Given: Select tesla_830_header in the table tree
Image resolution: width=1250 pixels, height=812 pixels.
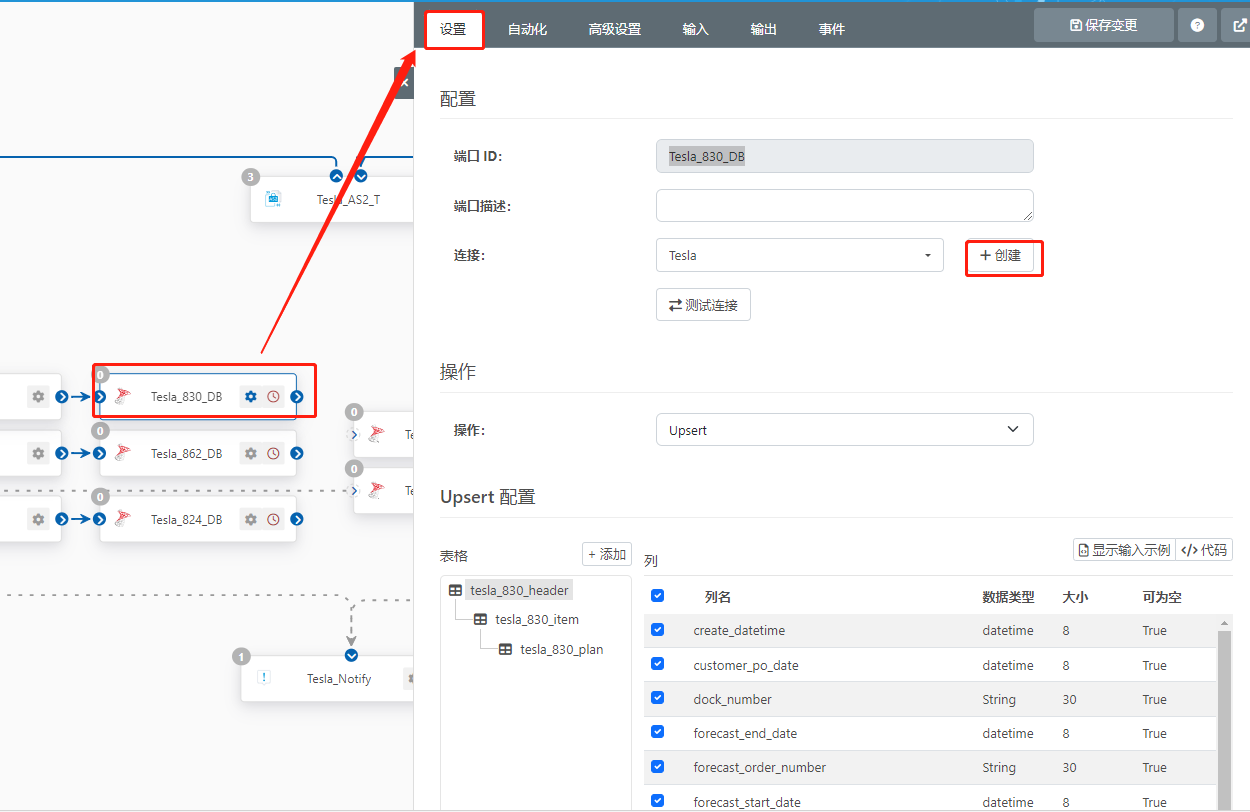Looking at the screenshot, I should click(520, 590).
